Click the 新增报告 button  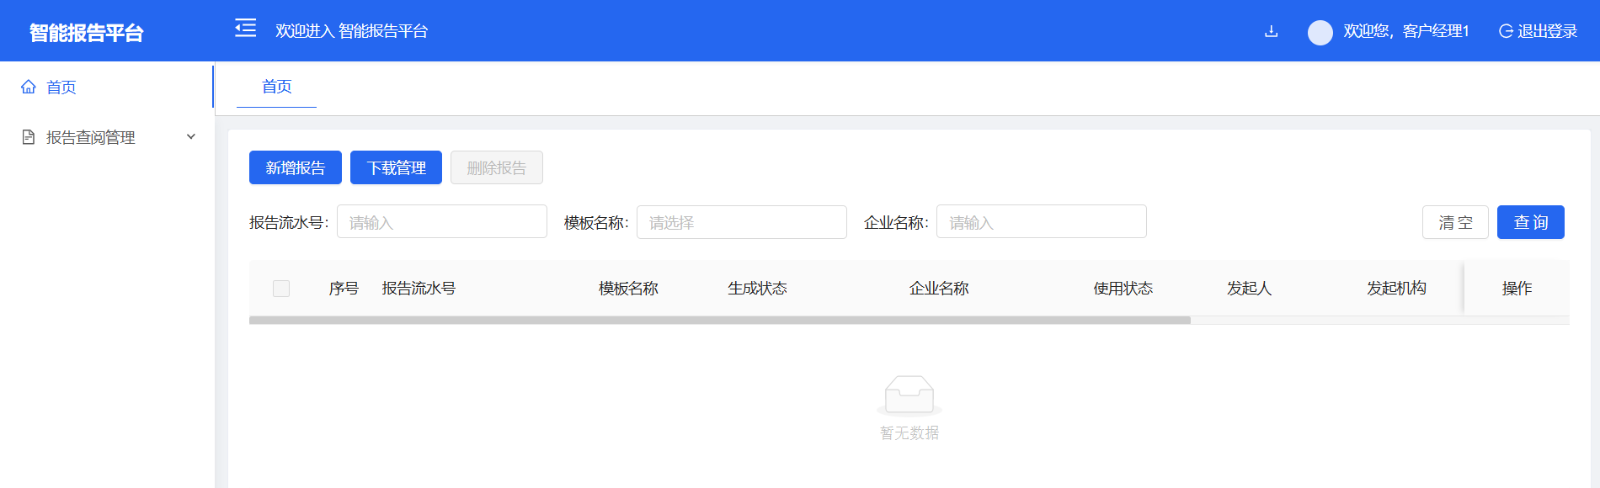point(295,168)
